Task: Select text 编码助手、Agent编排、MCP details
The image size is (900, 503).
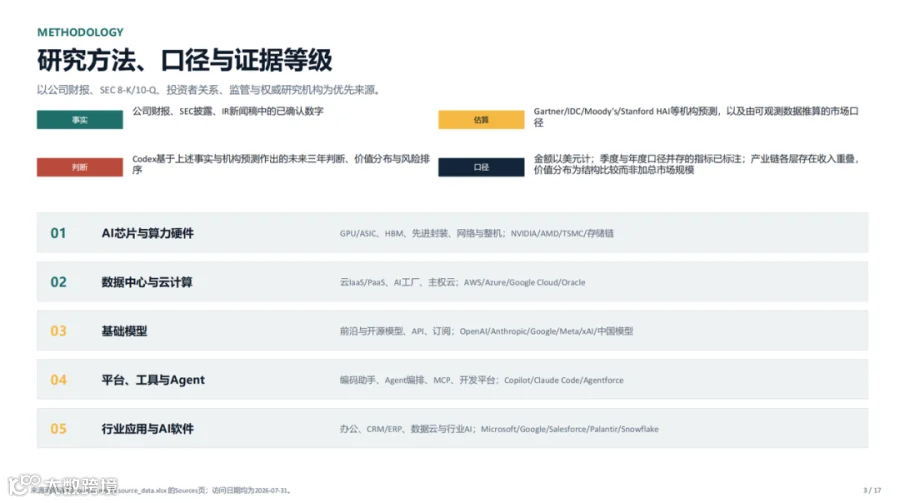Action: pos(482,380)
